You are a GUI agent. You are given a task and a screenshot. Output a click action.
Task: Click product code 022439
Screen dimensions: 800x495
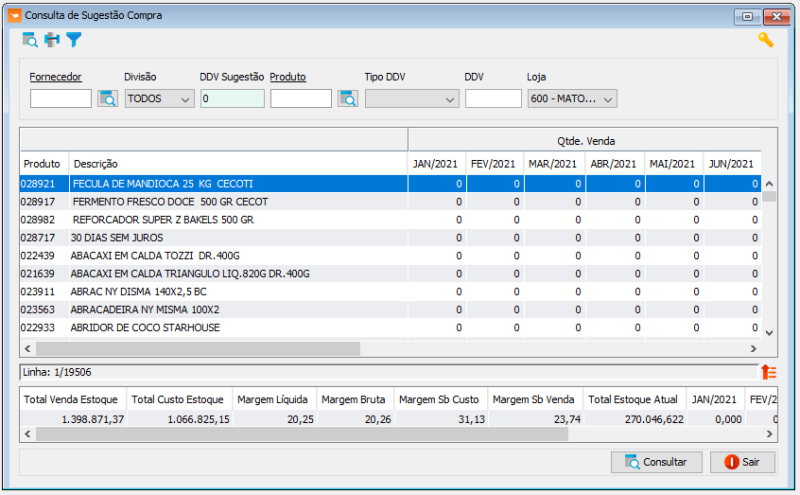point(38,256)
